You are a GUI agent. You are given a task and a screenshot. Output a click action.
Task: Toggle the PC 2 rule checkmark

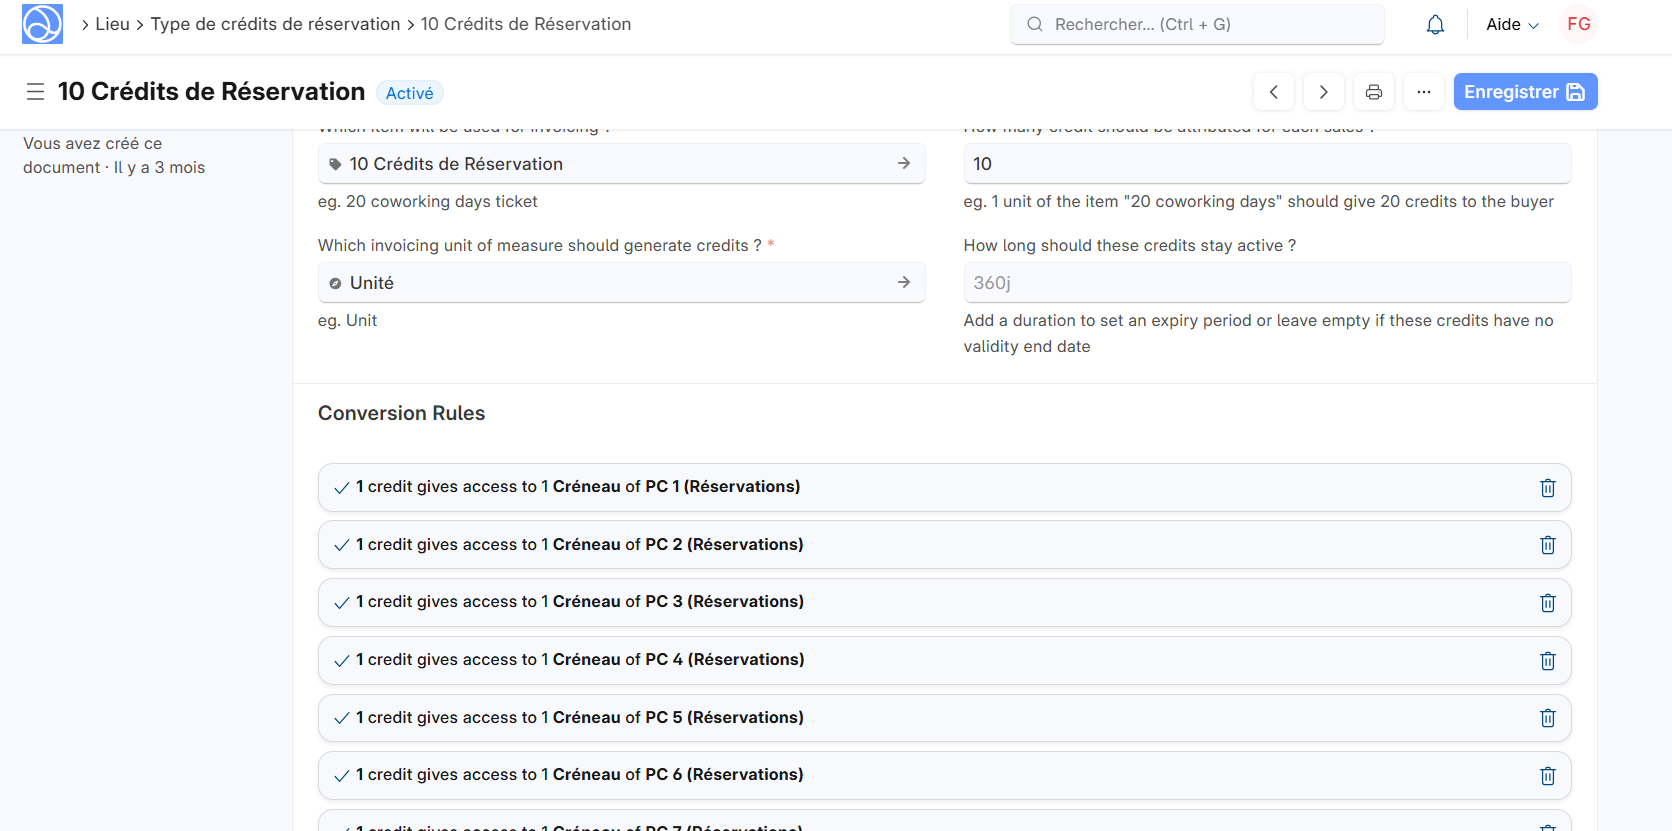coord(342,545)
